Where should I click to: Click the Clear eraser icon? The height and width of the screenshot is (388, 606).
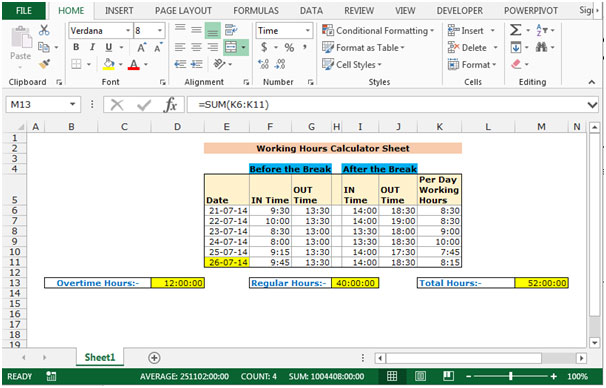tap(516, 64)
